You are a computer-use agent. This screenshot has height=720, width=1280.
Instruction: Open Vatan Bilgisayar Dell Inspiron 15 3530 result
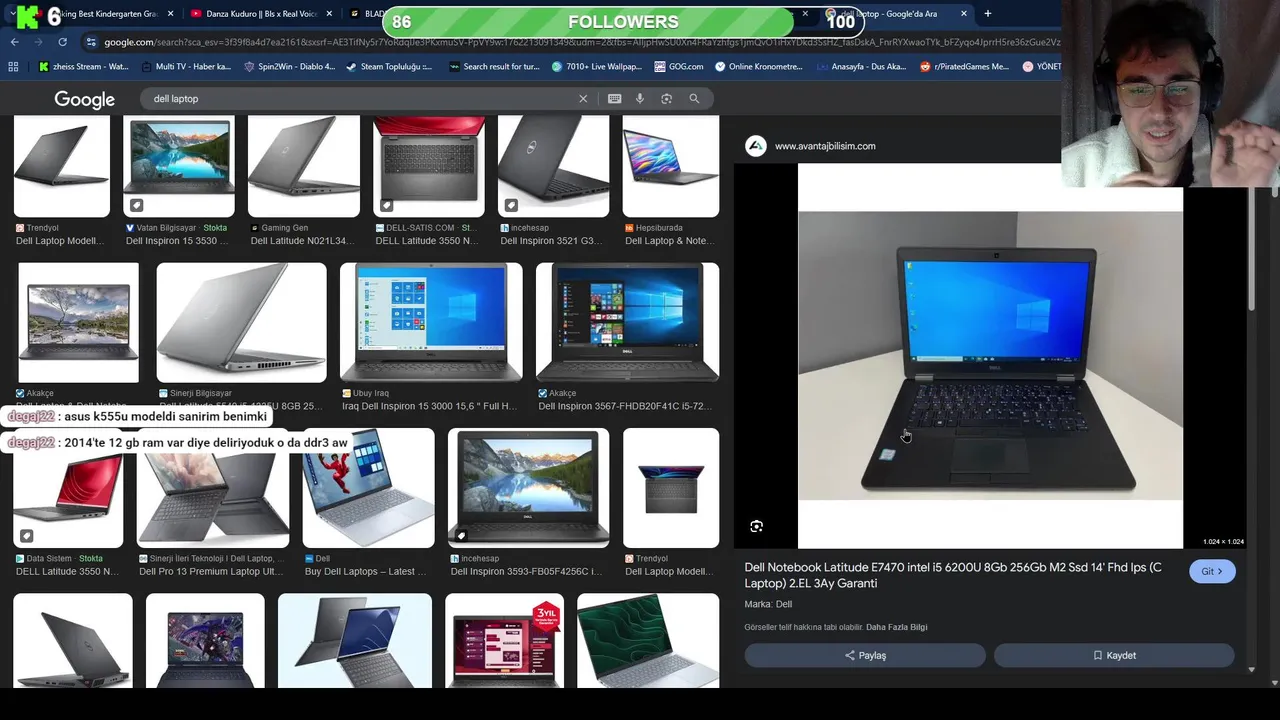point(179,166)
